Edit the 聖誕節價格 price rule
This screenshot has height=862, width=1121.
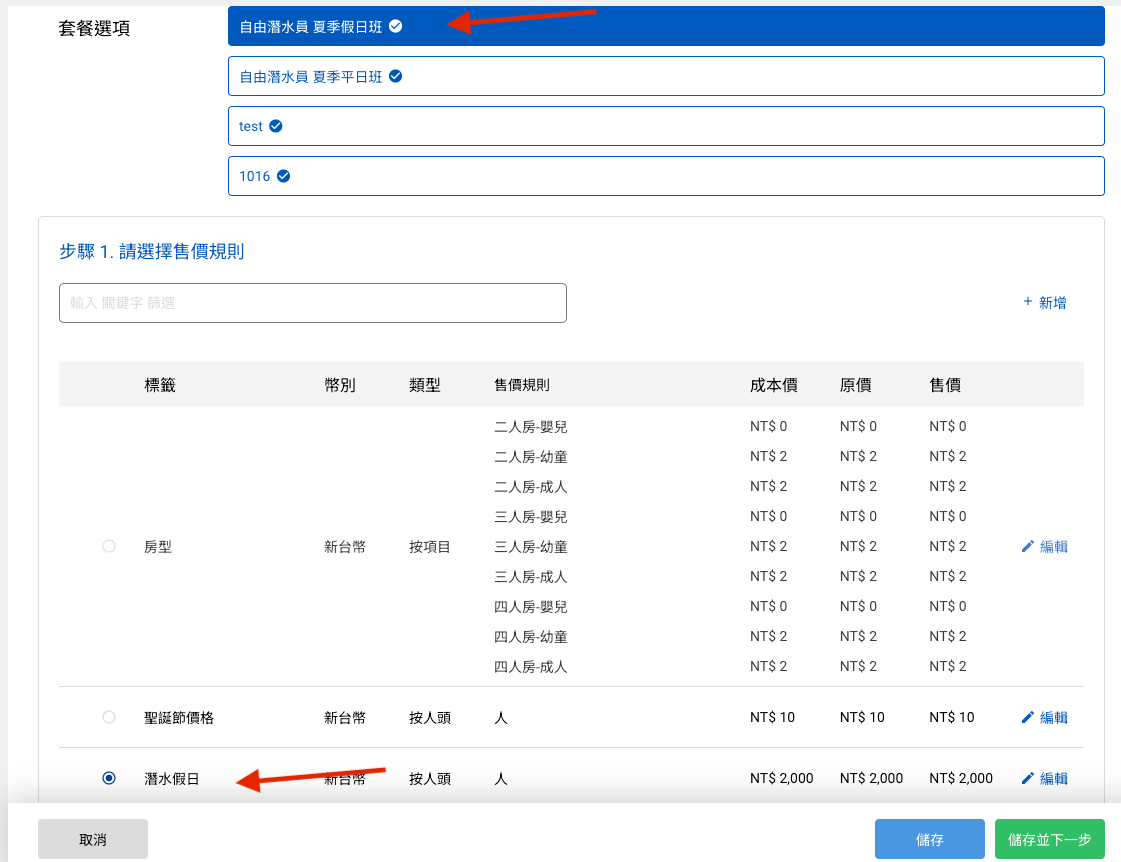pyautogui.click(x=1045, y=718)
